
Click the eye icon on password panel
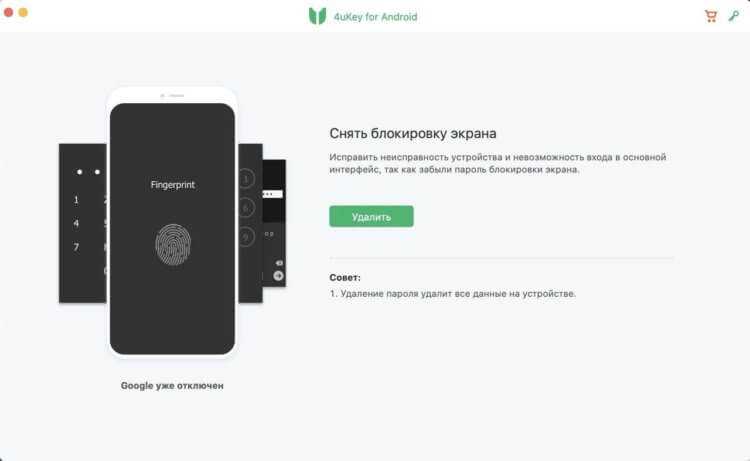279,263
